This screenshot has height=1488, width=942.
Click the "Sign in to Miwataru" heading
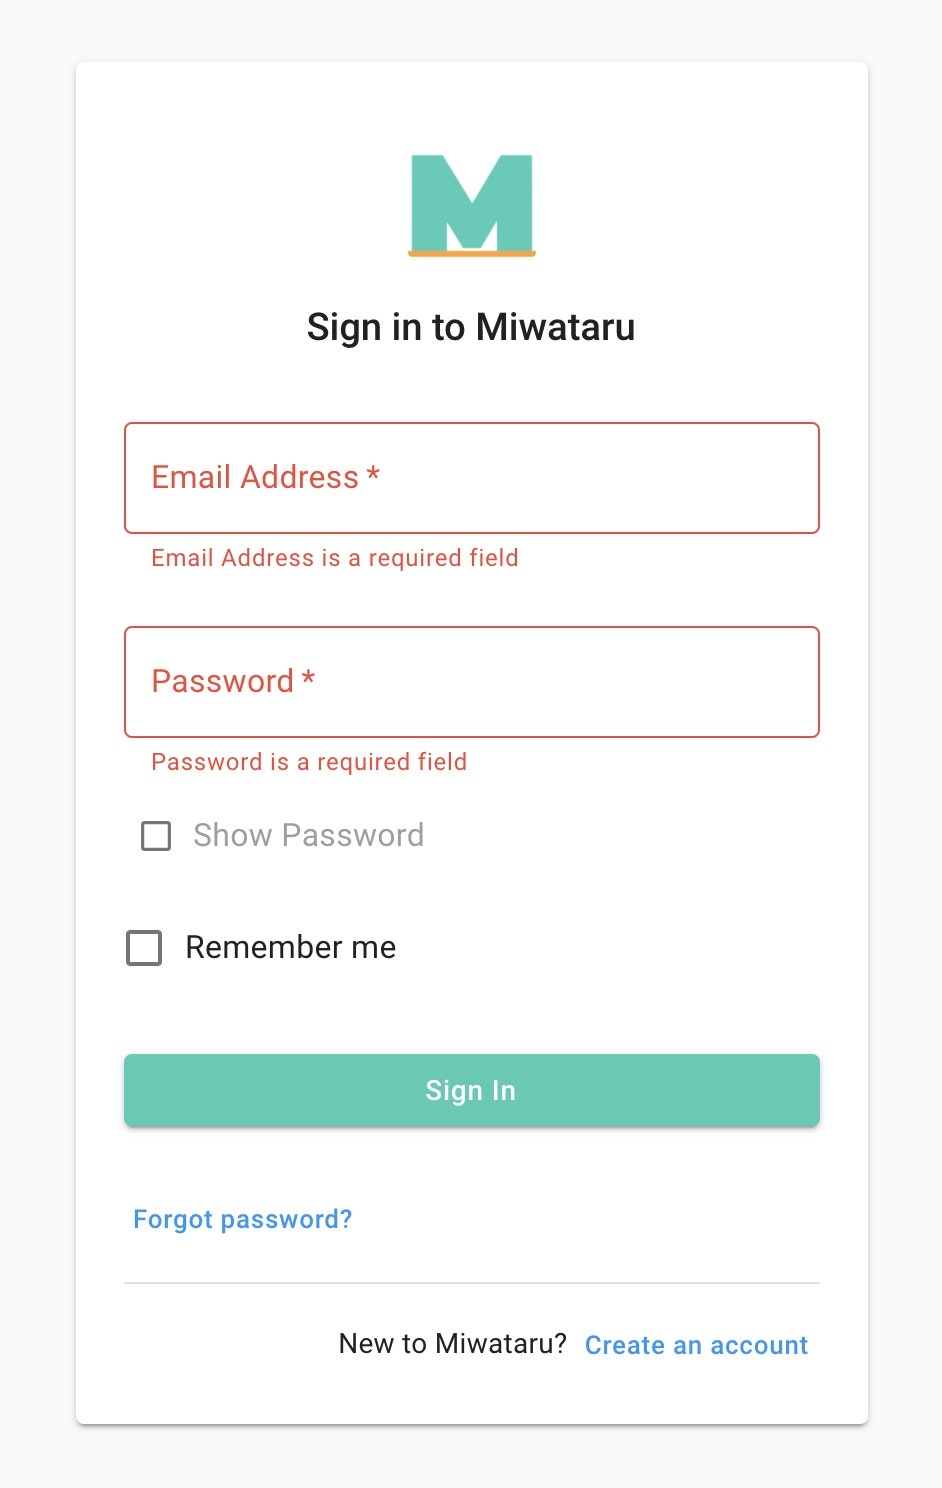point(471,327)
